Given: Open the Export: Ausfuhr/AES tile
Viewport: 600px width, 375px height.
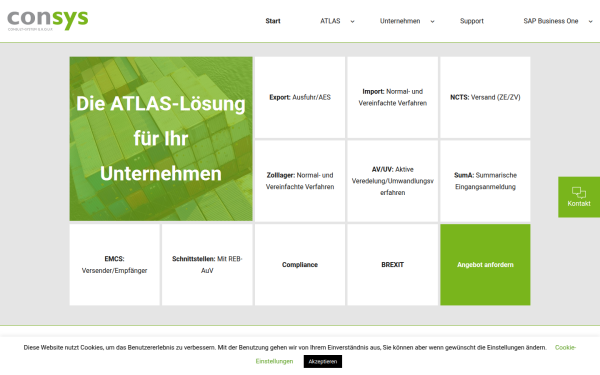Looking at the screenshot, I should 300,98.
